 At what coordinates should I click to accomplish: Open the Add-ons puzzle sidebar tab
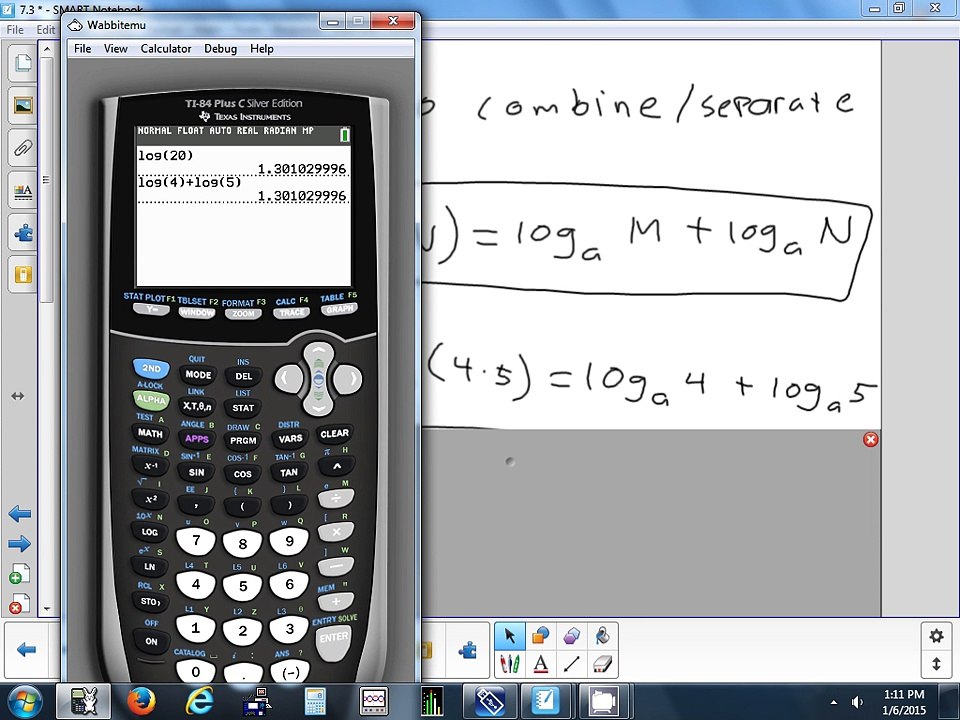[x=23, y=233]
